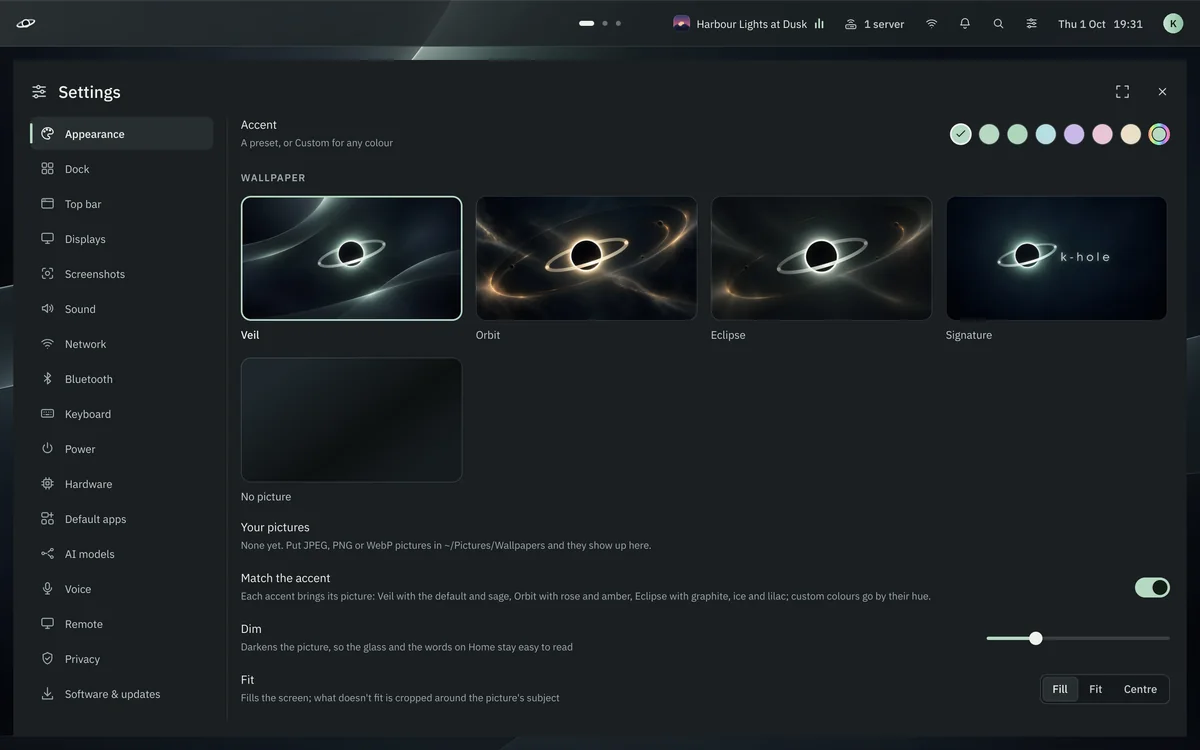
Task: Click the "WALLPAPER" section label
Action: (273, 178)
